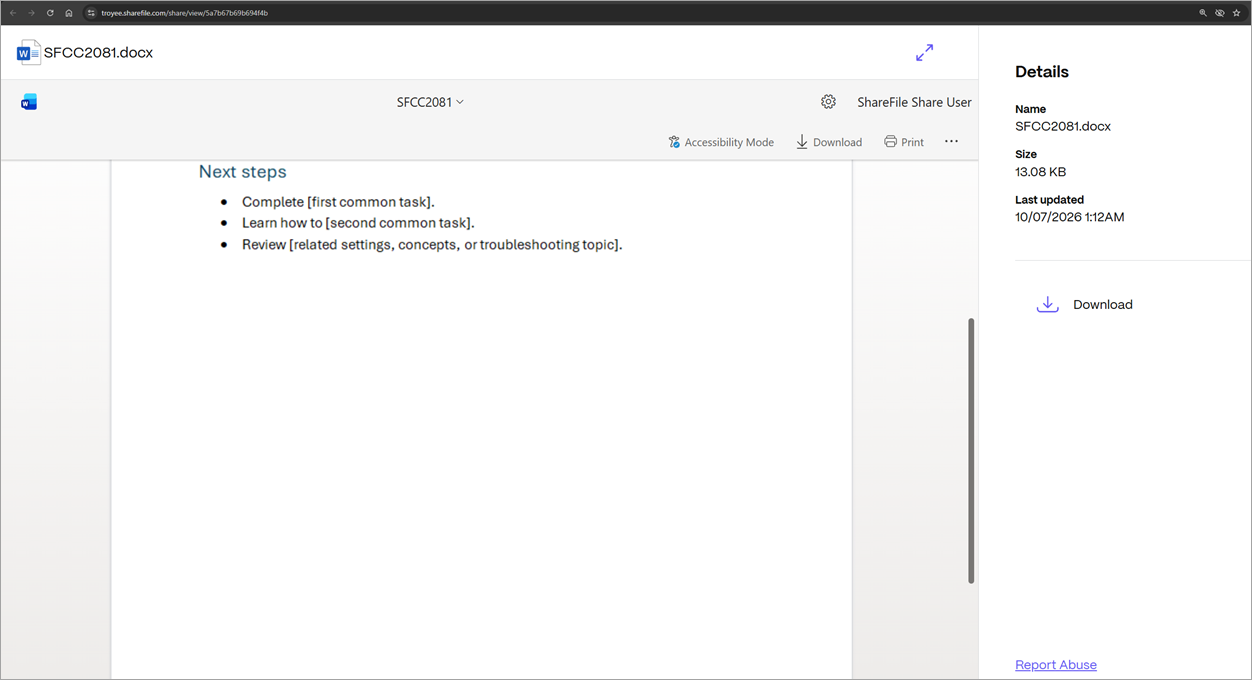Screen dimensions: 1252x680
Task: Open the browser zoom magnifier icon
Action: pyautogui.click(x=1203, y=13)
